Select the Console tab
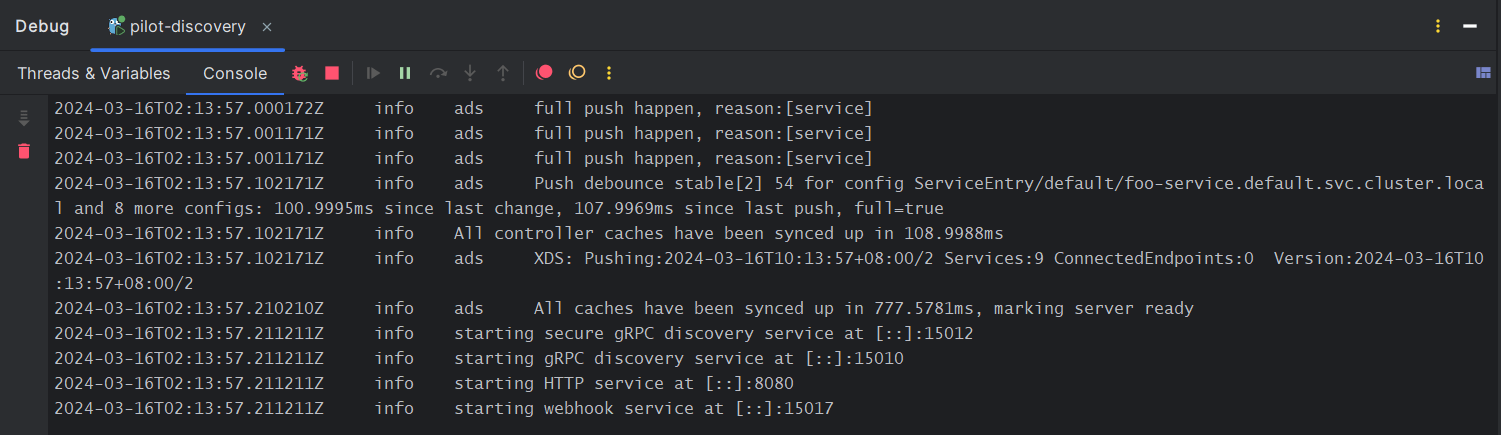The image size is (1501, 435). tap(235, 73)
